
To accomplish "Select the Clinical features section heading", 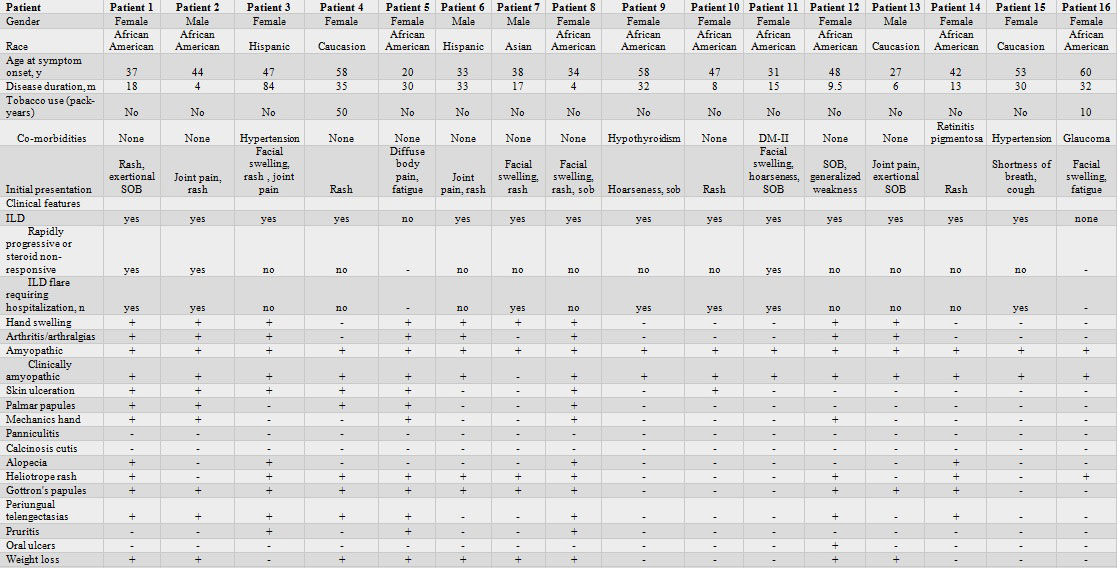I will click(45, 203).
